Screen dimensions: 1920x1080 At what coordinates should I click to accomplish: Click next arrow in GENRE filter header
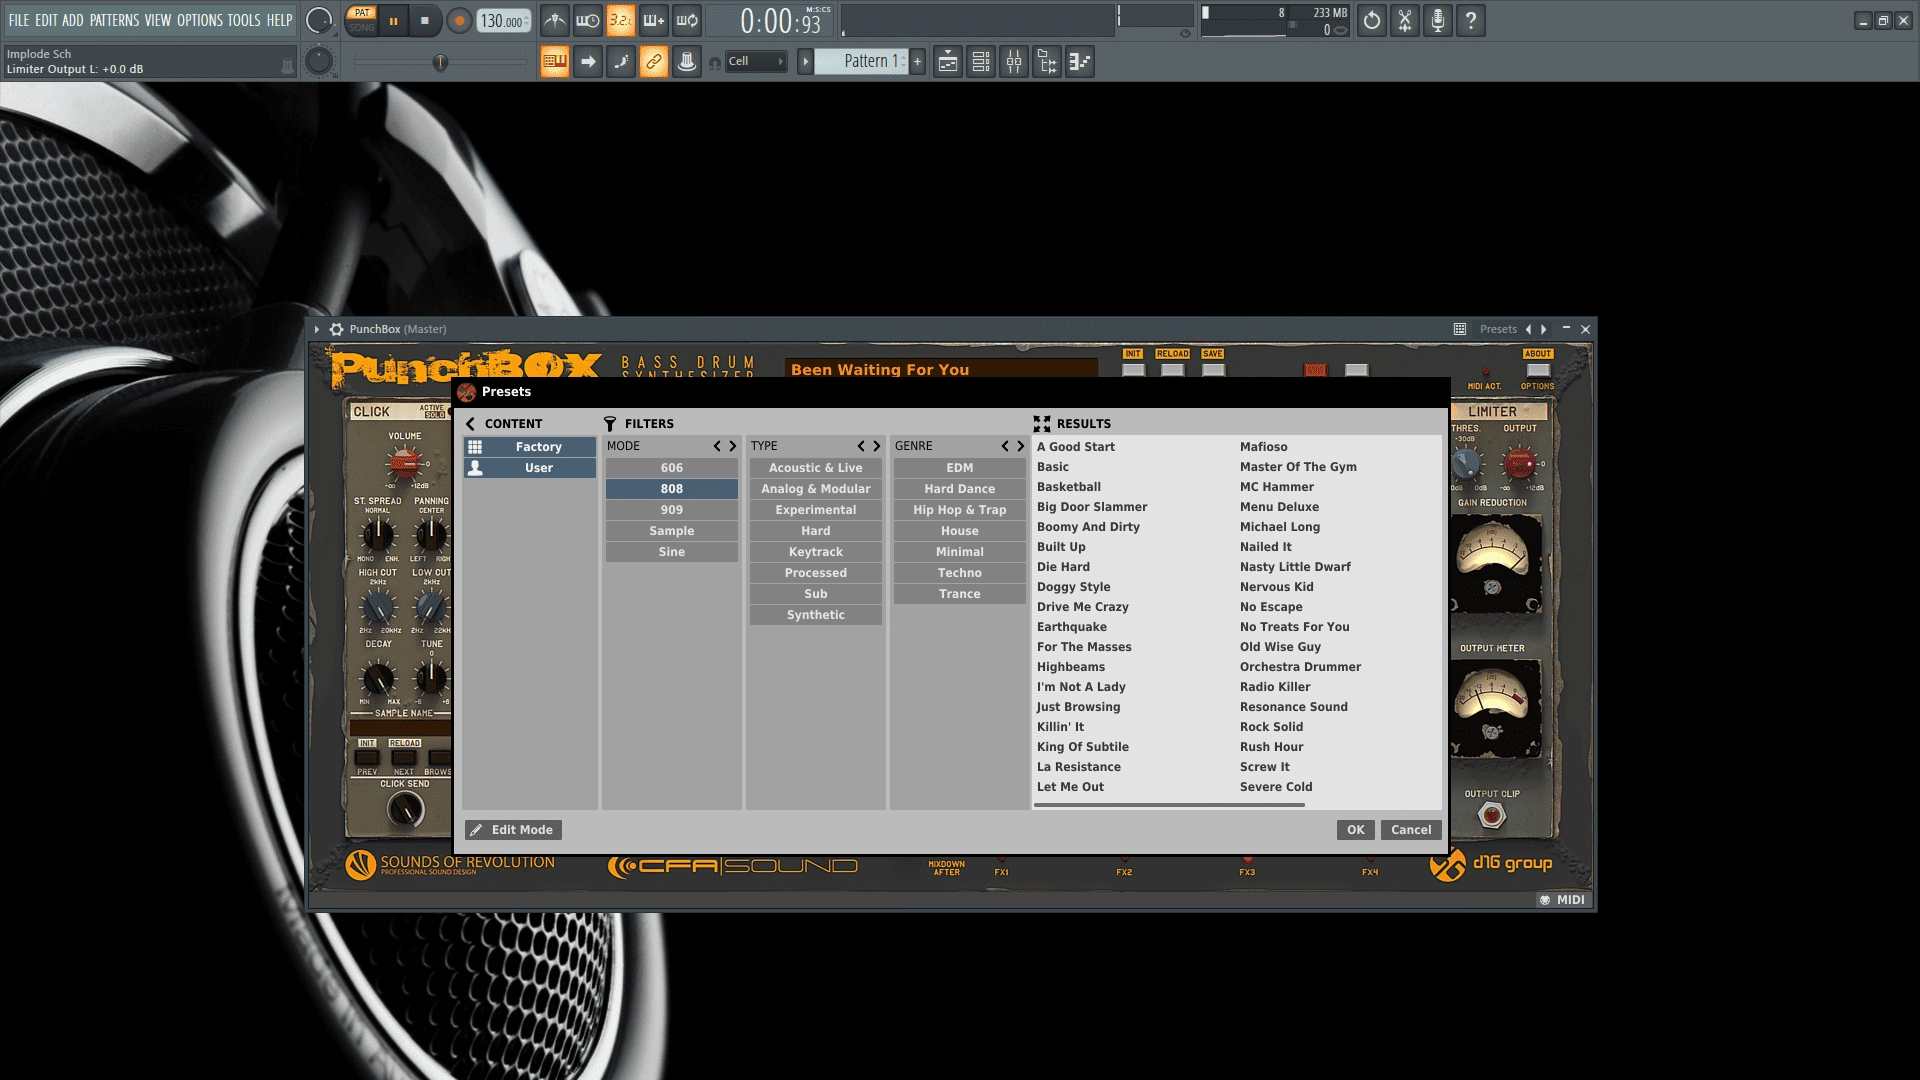(1020, 446)
